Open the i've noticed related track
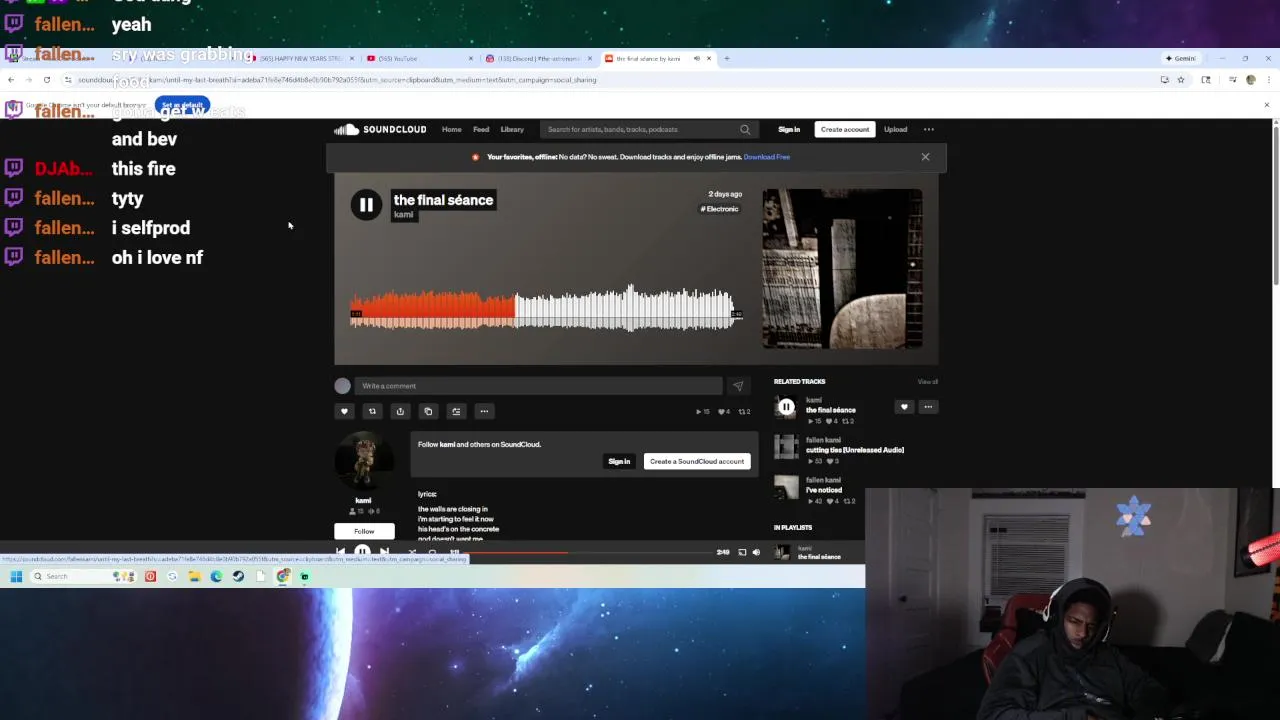Image resolution: width=1280 pixels, height=720 pixels. point(824,490)
